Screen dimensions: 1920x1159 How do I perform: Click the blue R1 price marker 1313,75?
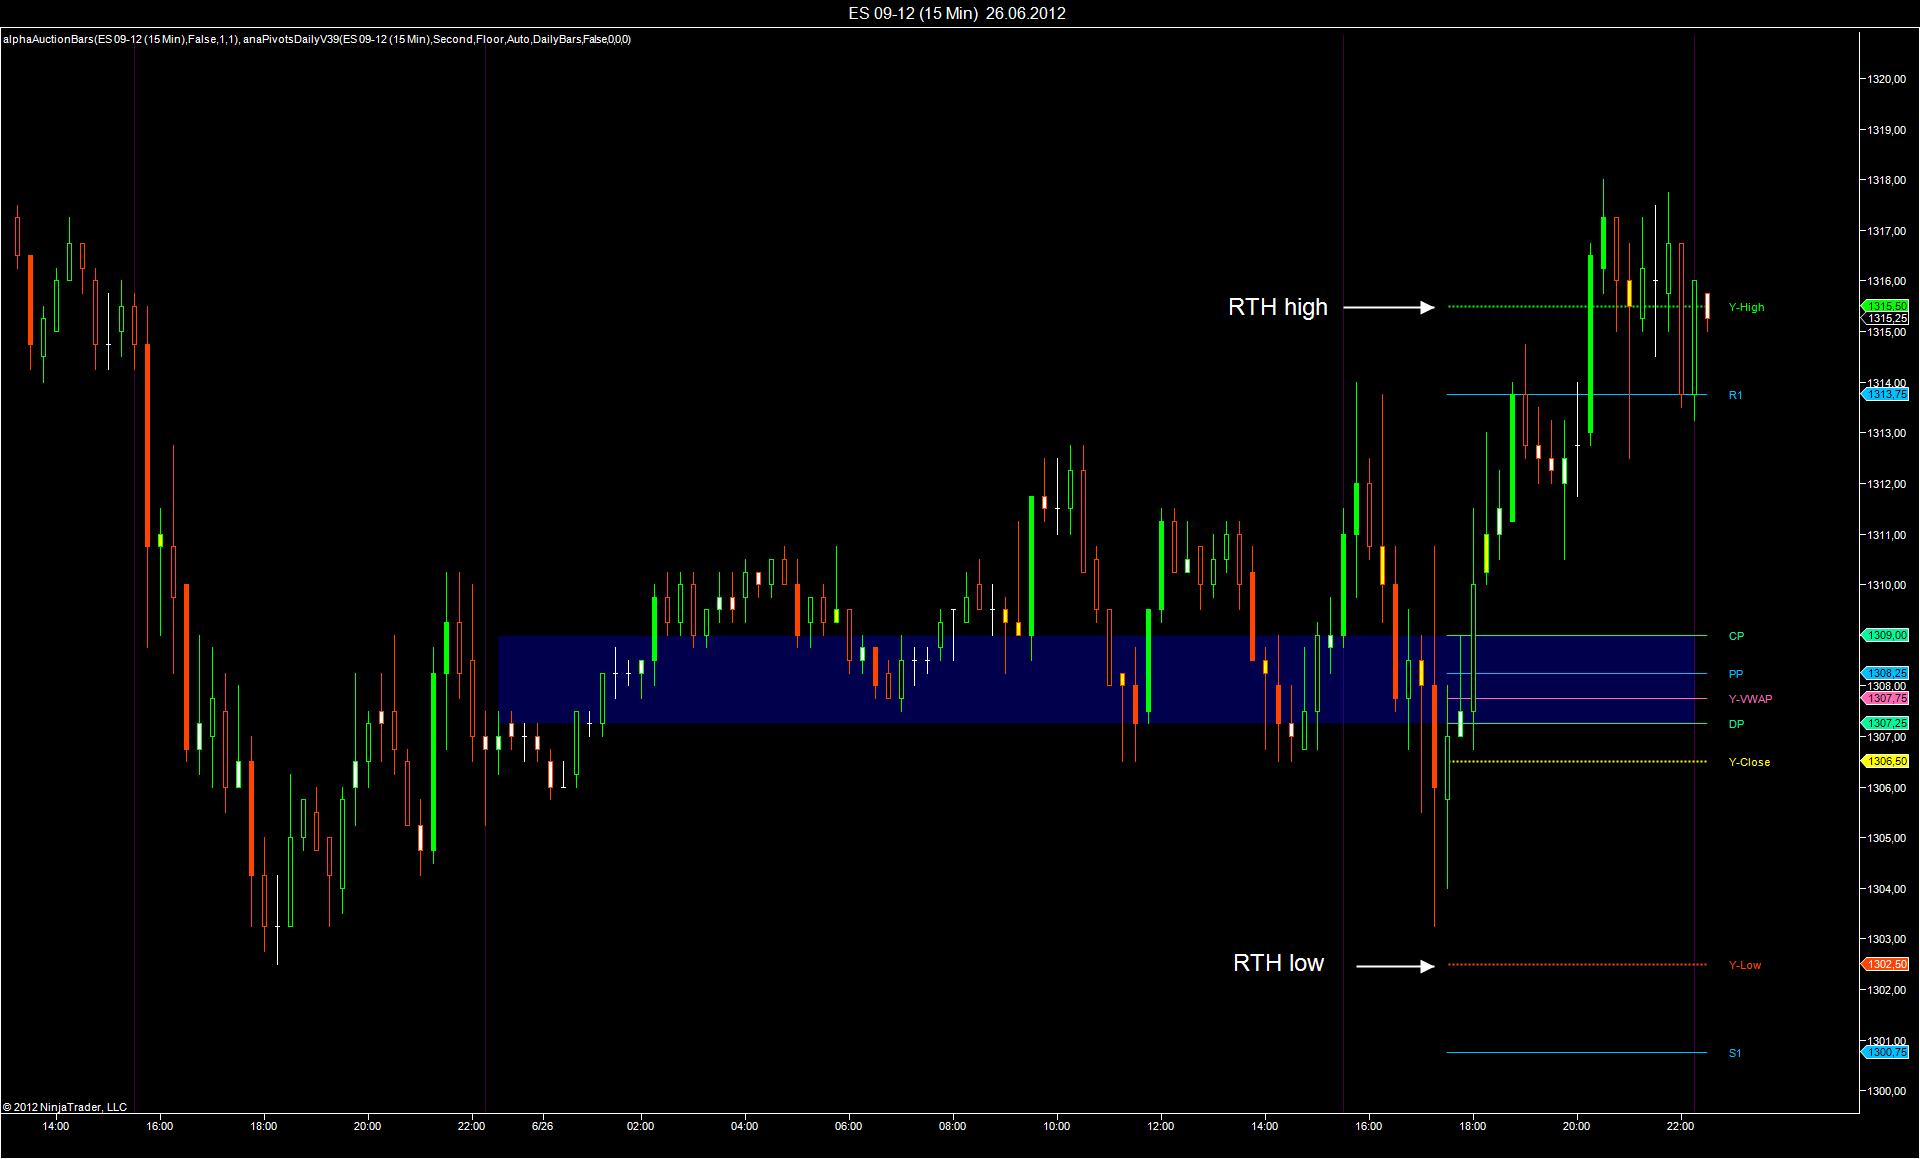[x=1886, y=395]
